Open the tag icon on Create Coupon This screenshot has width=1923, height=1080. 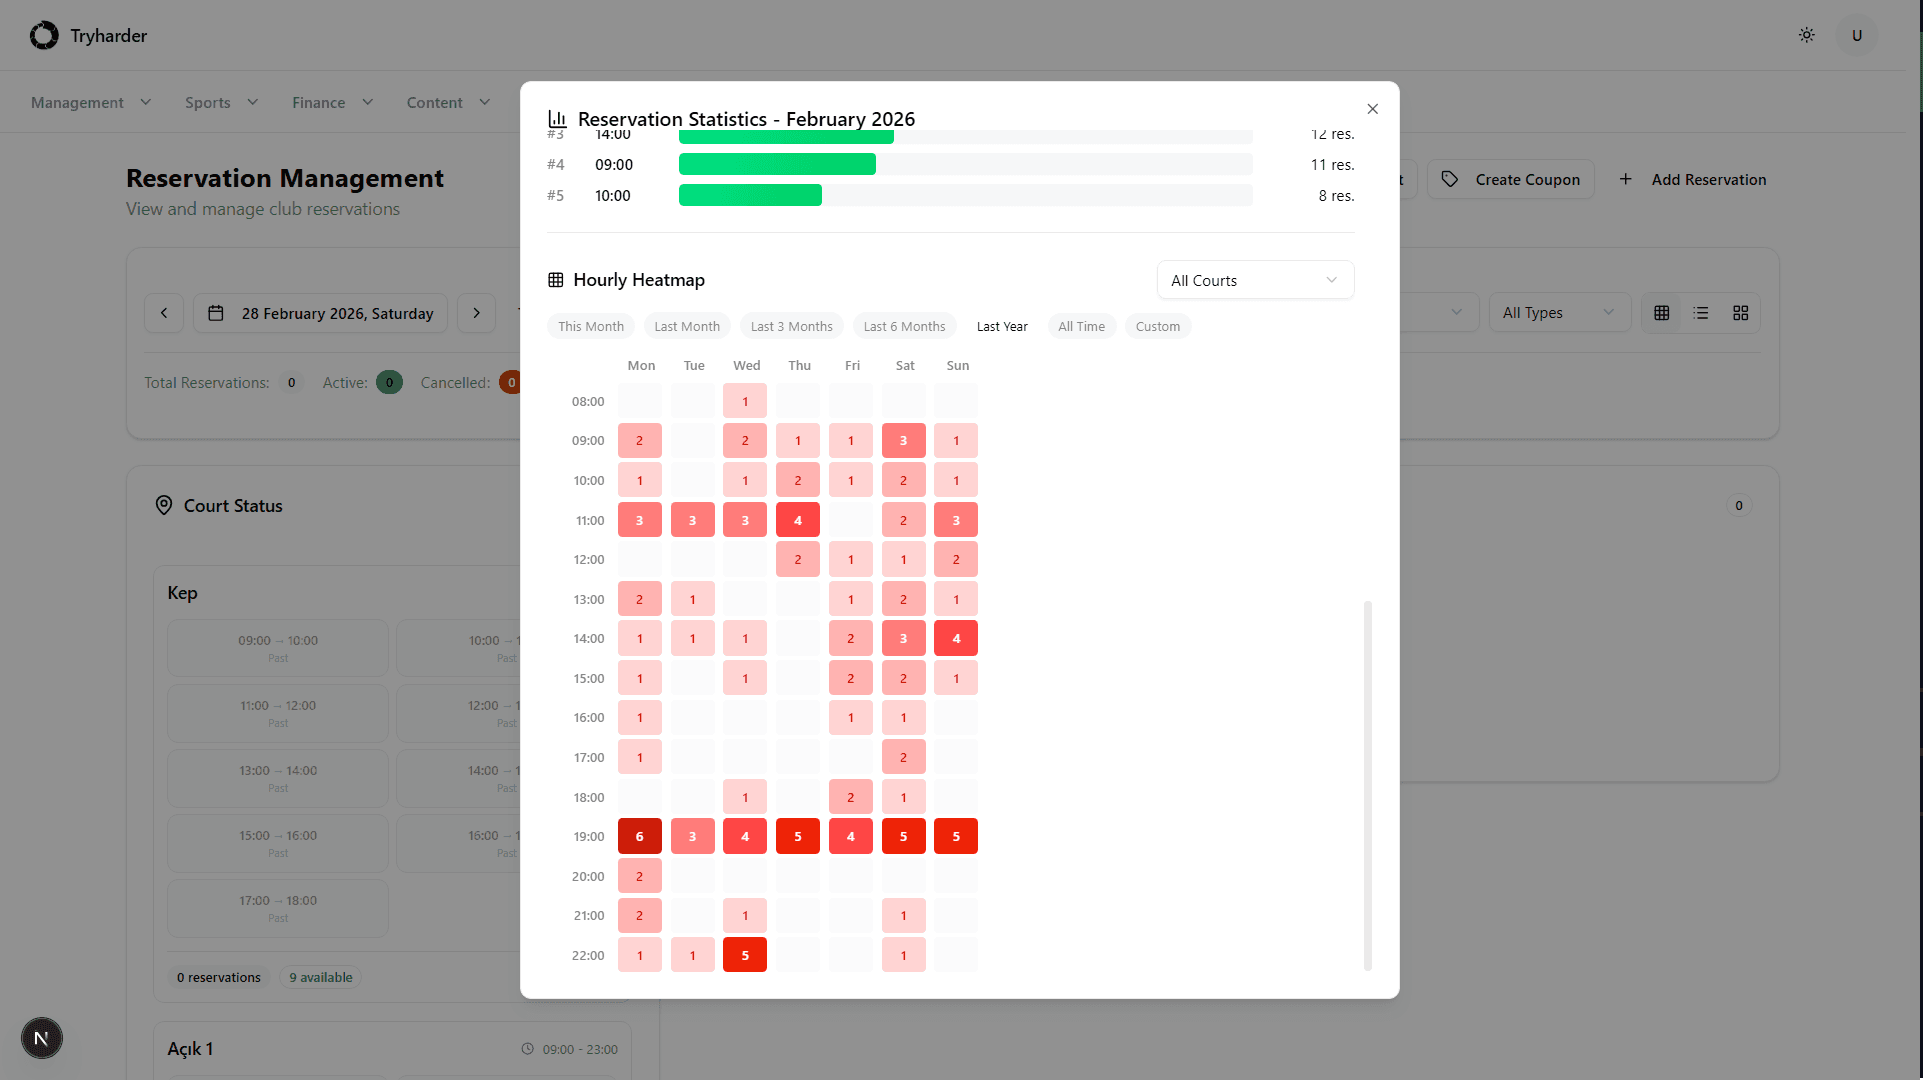point(1449,179)
